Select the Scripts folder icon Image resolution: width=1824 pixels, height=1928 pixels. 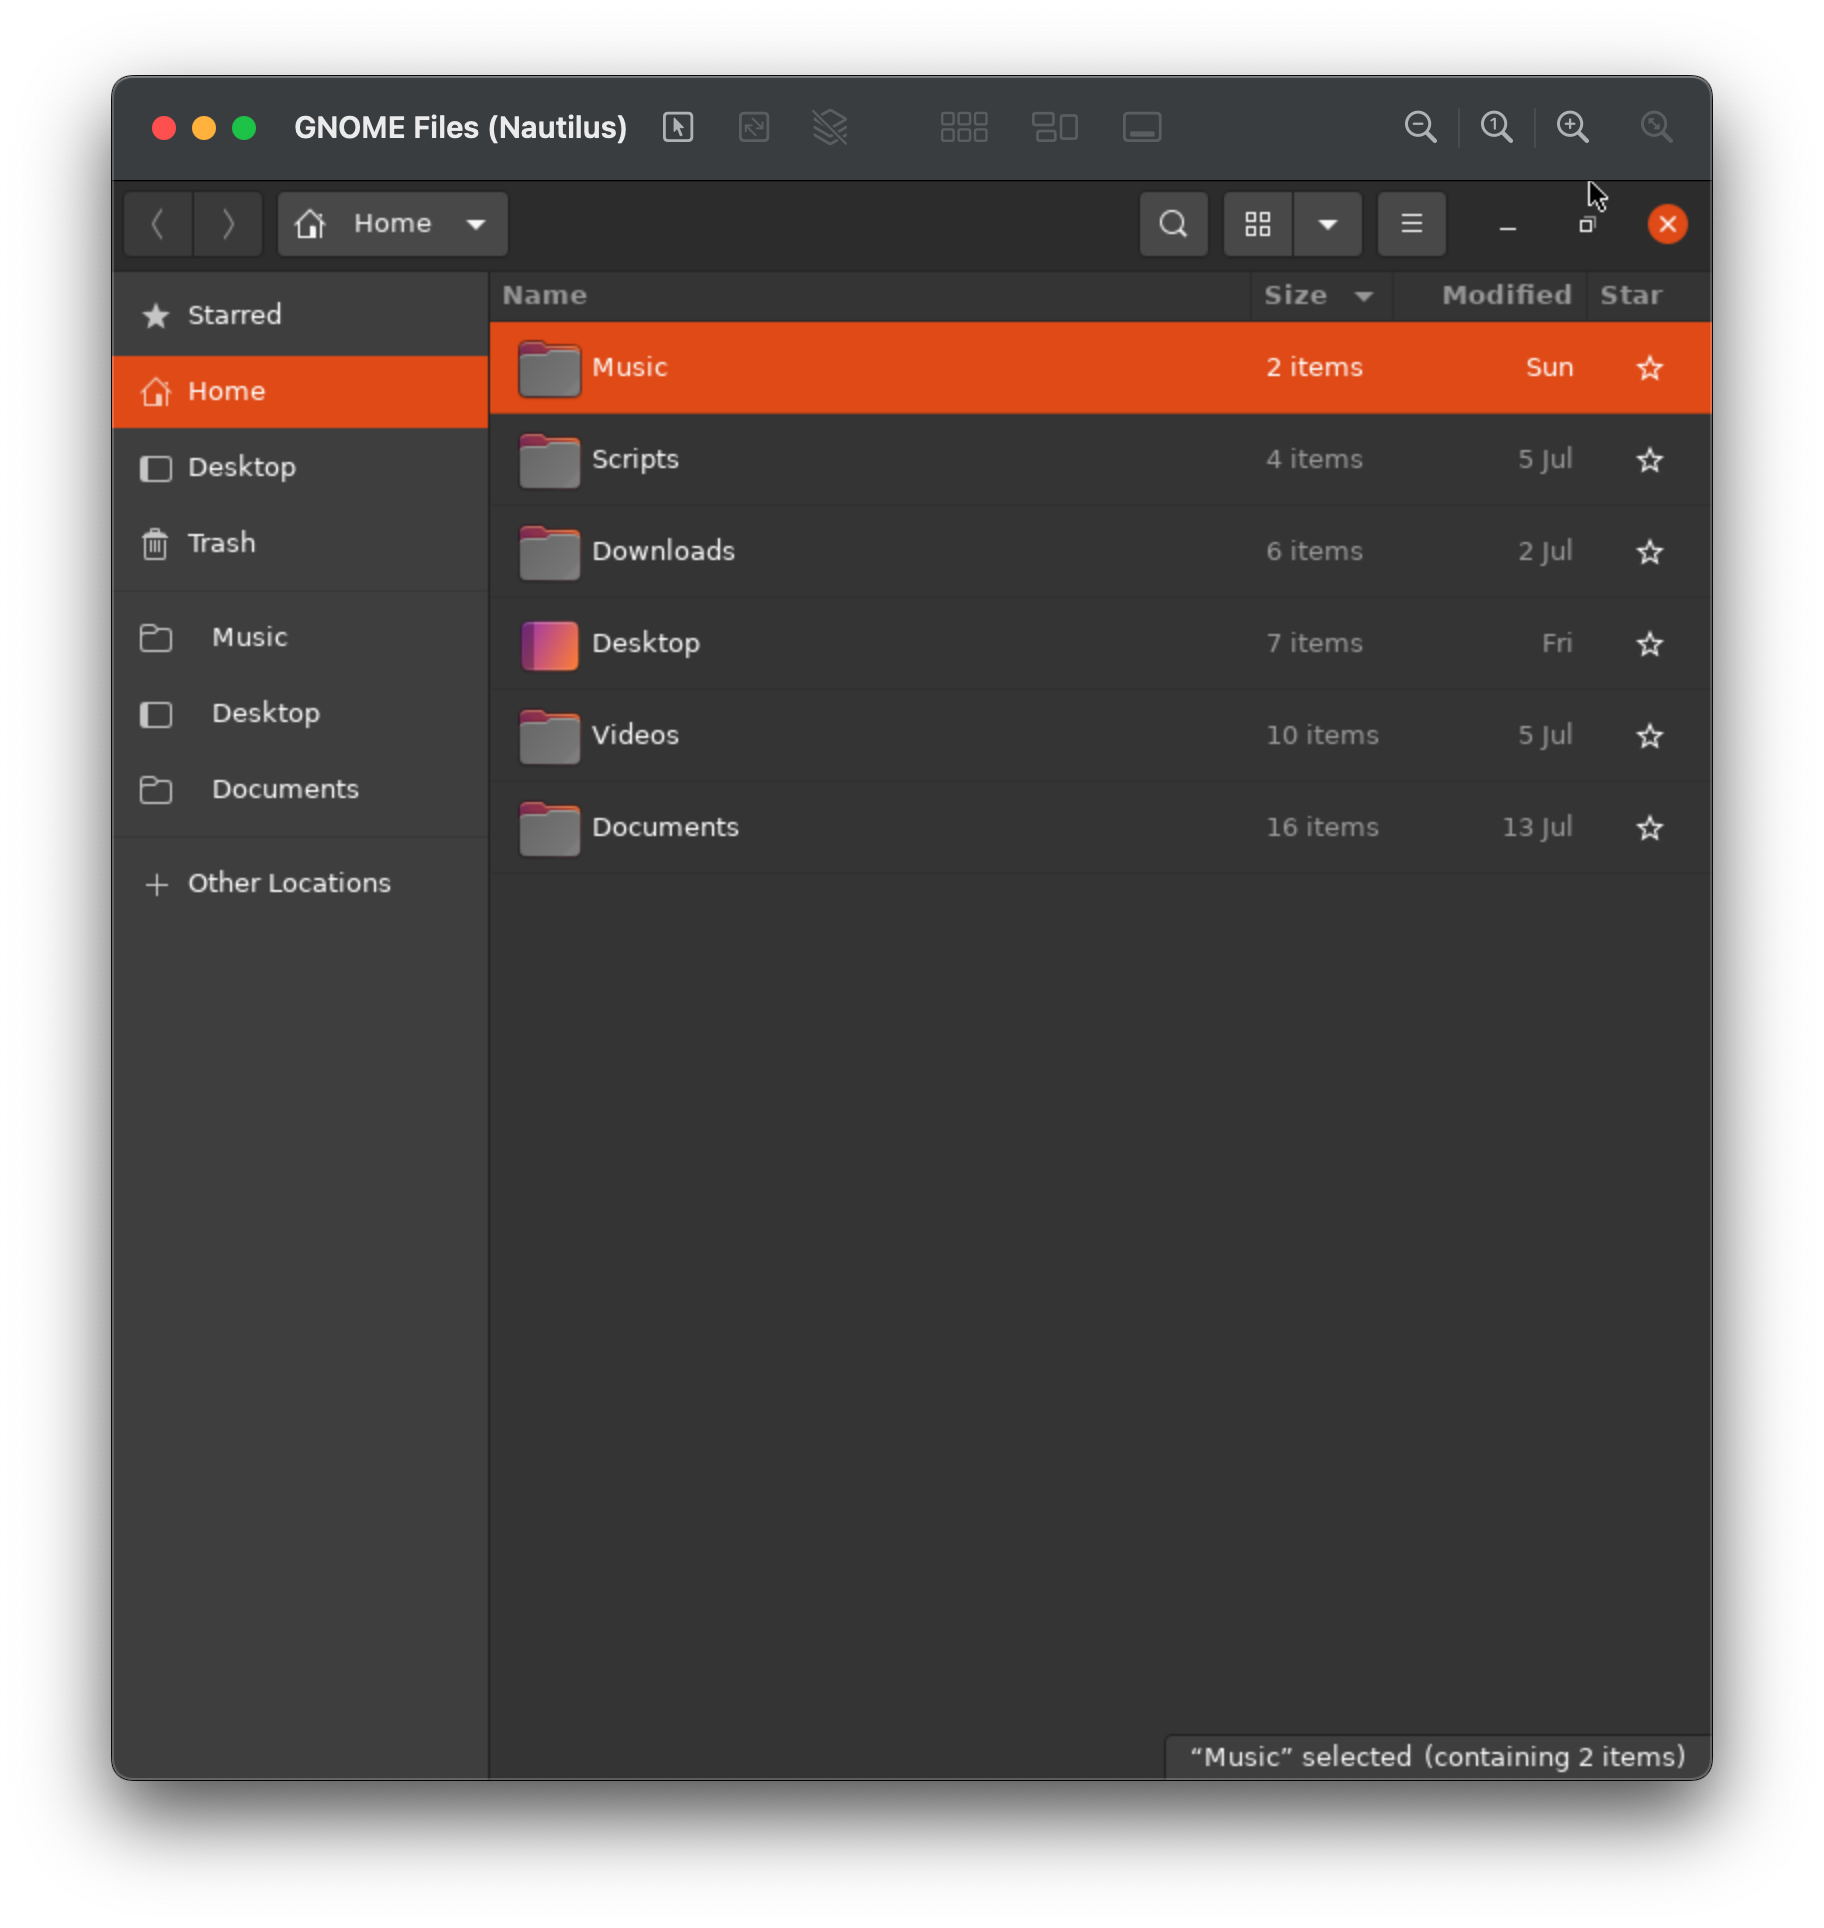coord(549,460)
